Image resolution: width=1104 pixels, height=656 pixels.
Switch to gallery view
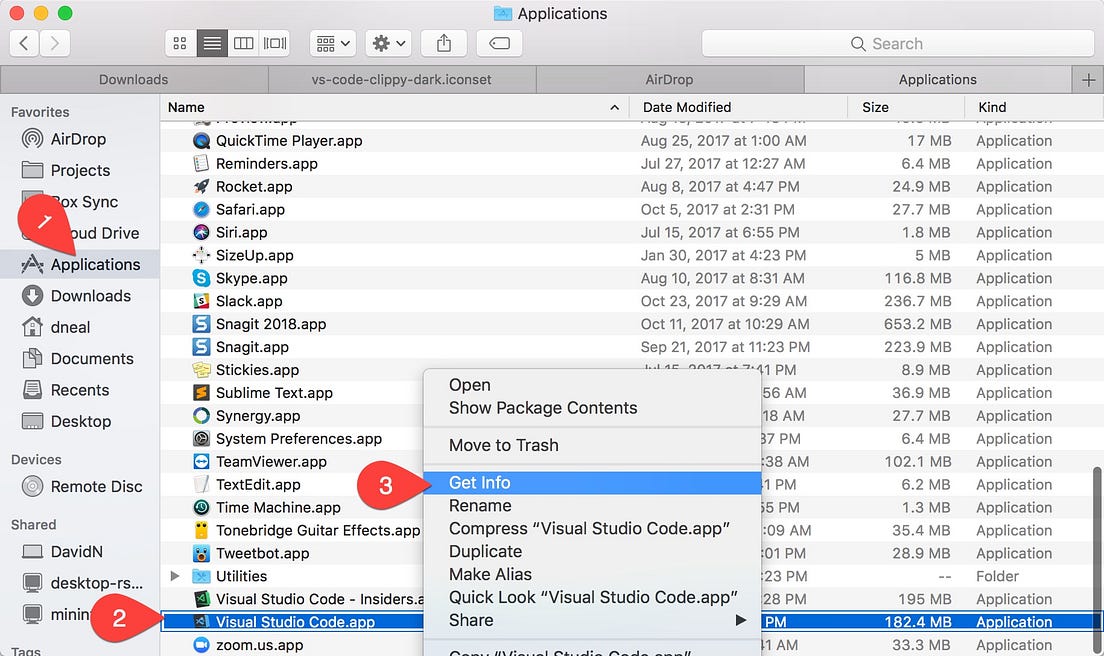[274, 43]
